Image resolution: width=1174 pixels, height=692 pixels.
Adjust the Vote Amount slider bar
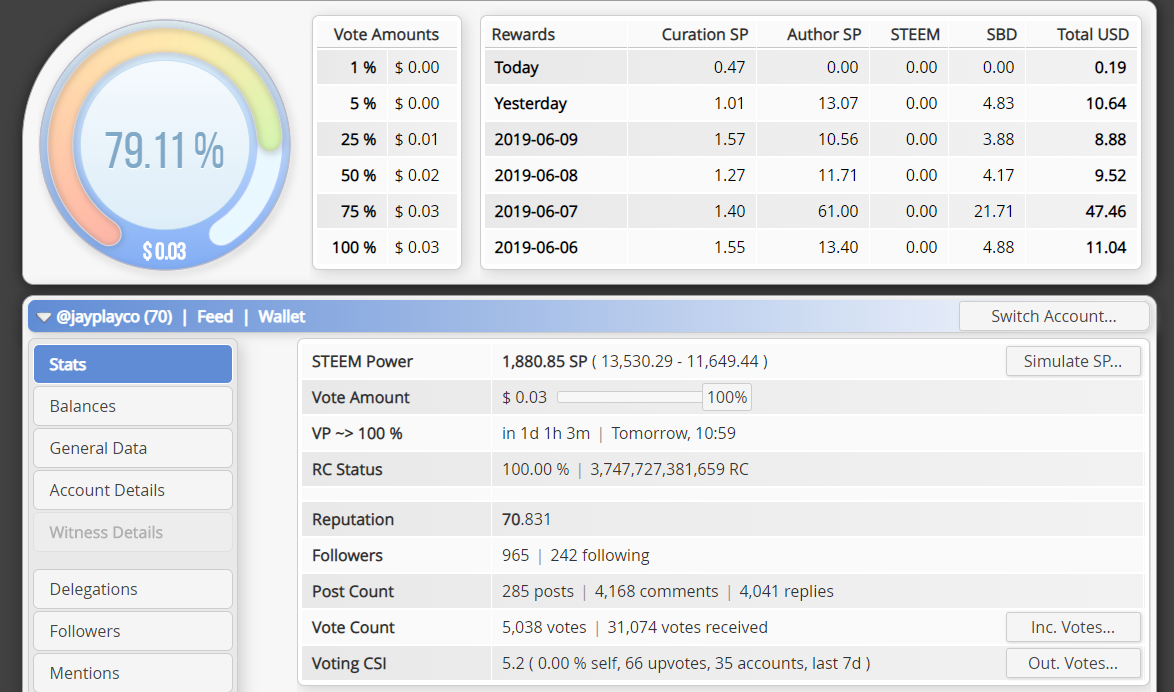point(629,397)
